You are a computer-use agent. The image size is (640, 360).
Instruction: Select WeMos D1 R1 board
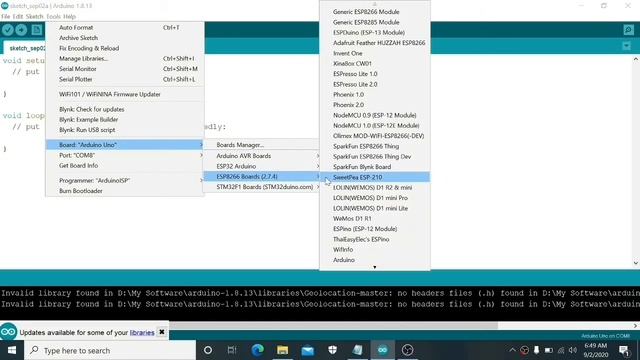[375, 219]
